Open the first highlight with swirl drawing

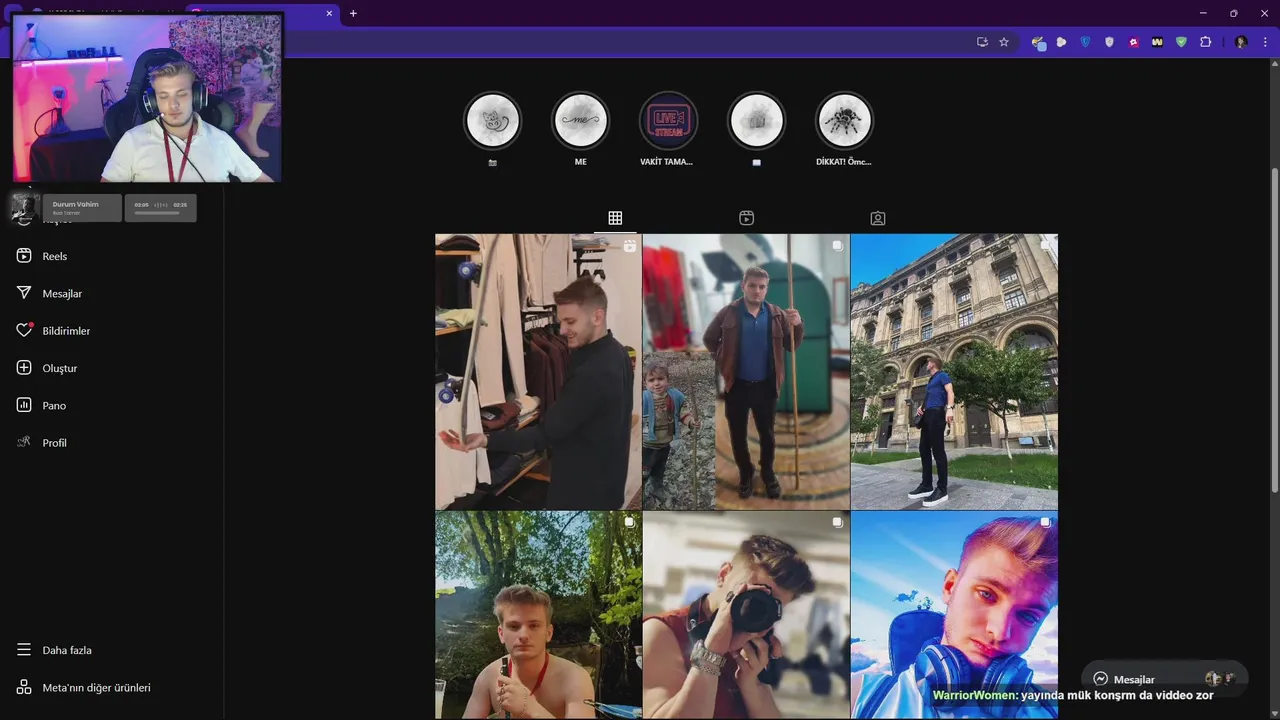[492, 121]
